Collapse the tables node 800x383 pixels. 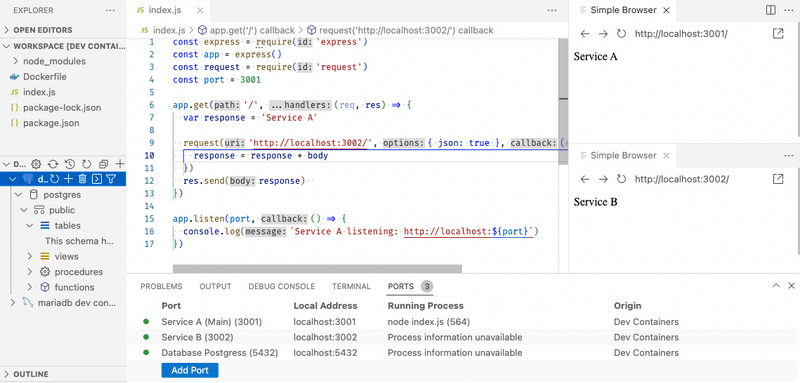click(x=30, y=225)
